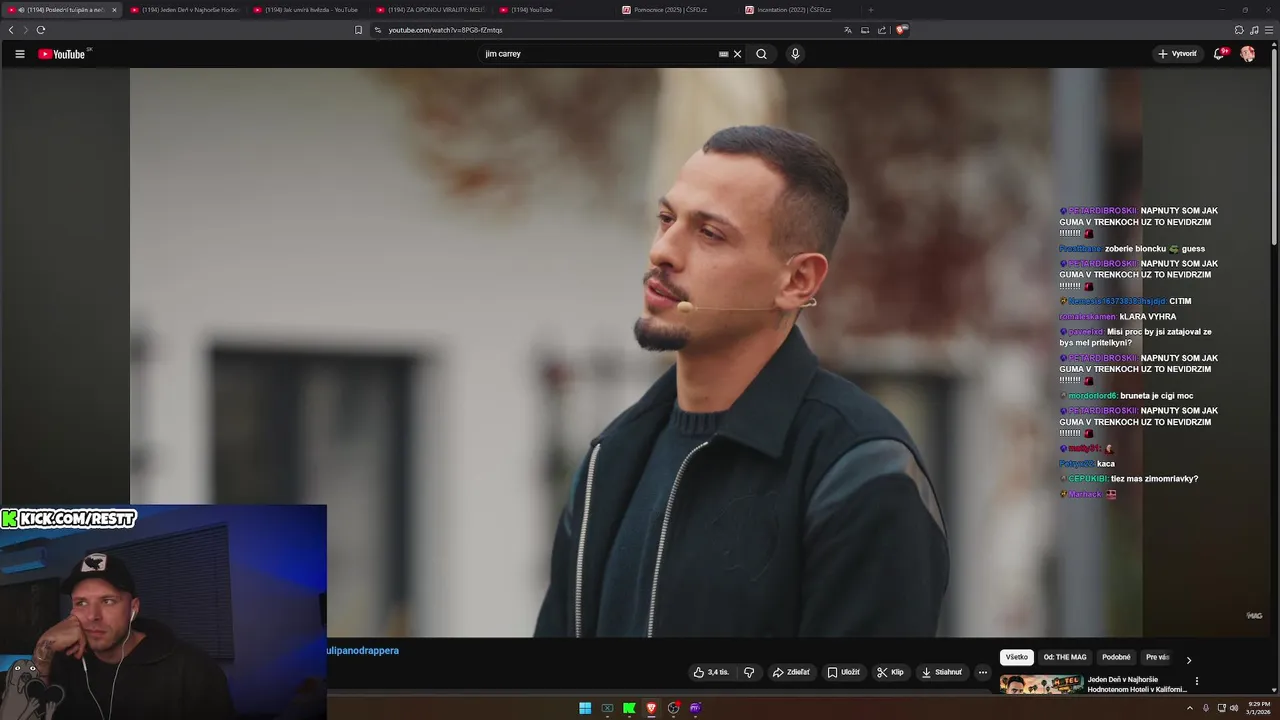Image resolution: width=1280 pixels, height=720 pixels.
Task: Open the media control music-note icon
Action: coord(1254,30)
